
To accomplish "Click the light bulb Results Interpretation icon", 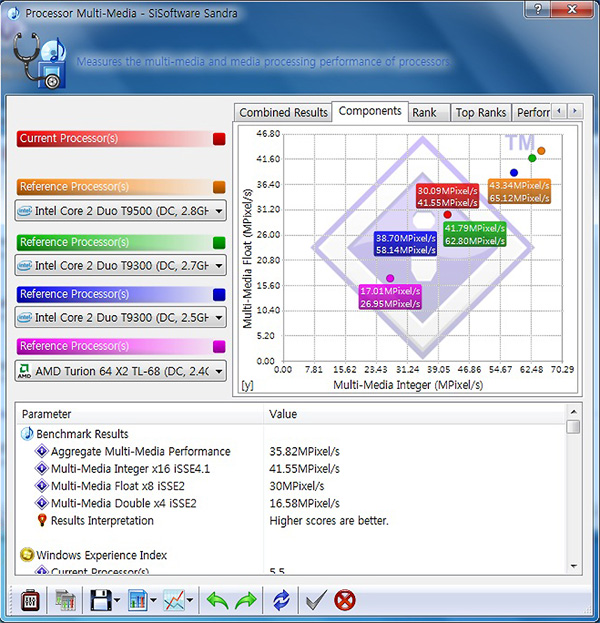I will (42, 520).
